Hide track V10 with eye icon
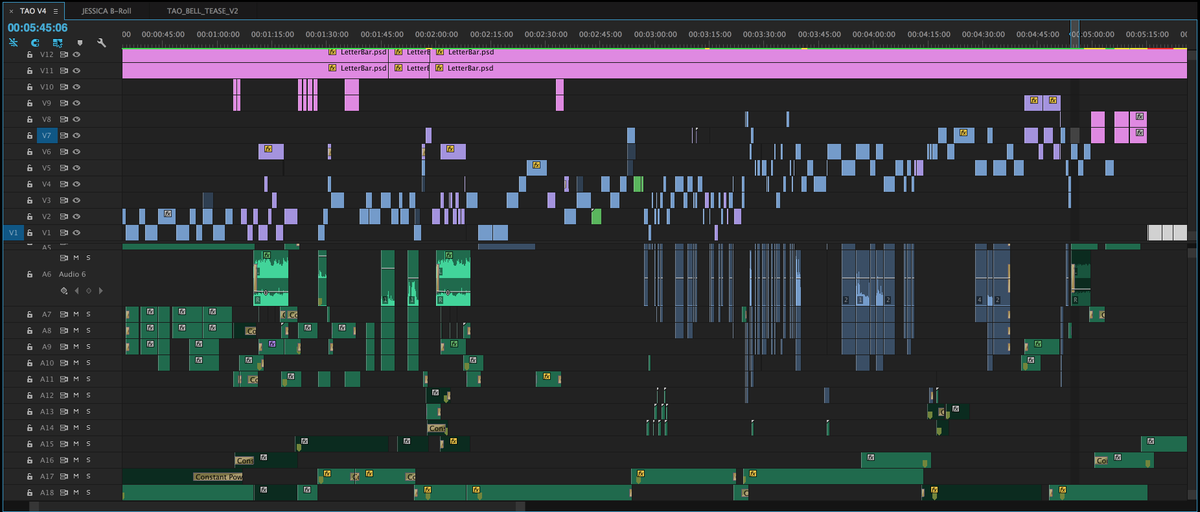This screenshot has height=512, width=1200. (x=76, y=87)
